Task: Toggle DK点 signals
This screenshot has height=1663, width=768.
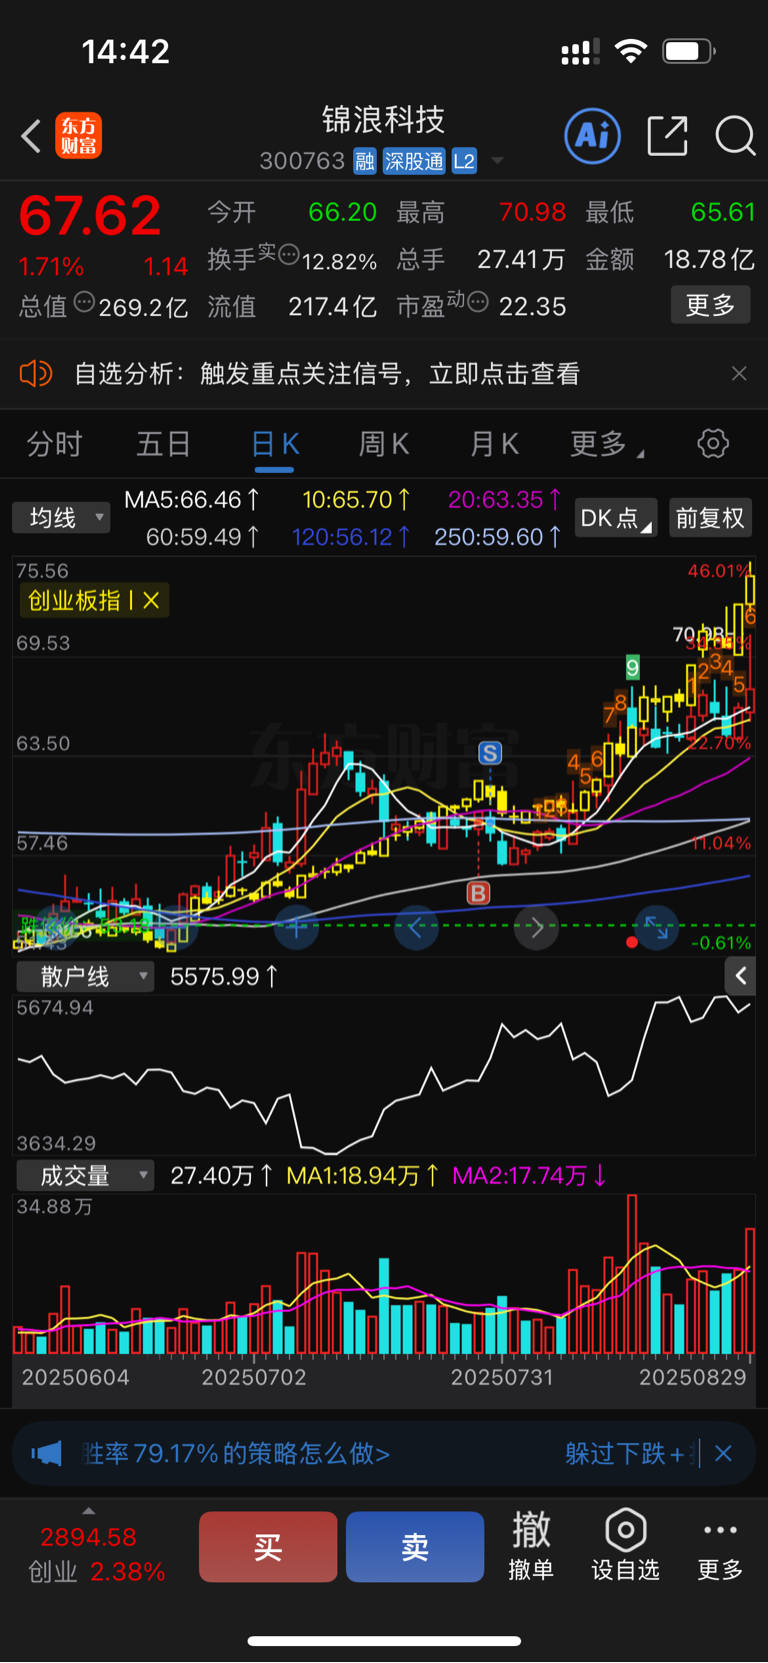Action: [615, 518]
